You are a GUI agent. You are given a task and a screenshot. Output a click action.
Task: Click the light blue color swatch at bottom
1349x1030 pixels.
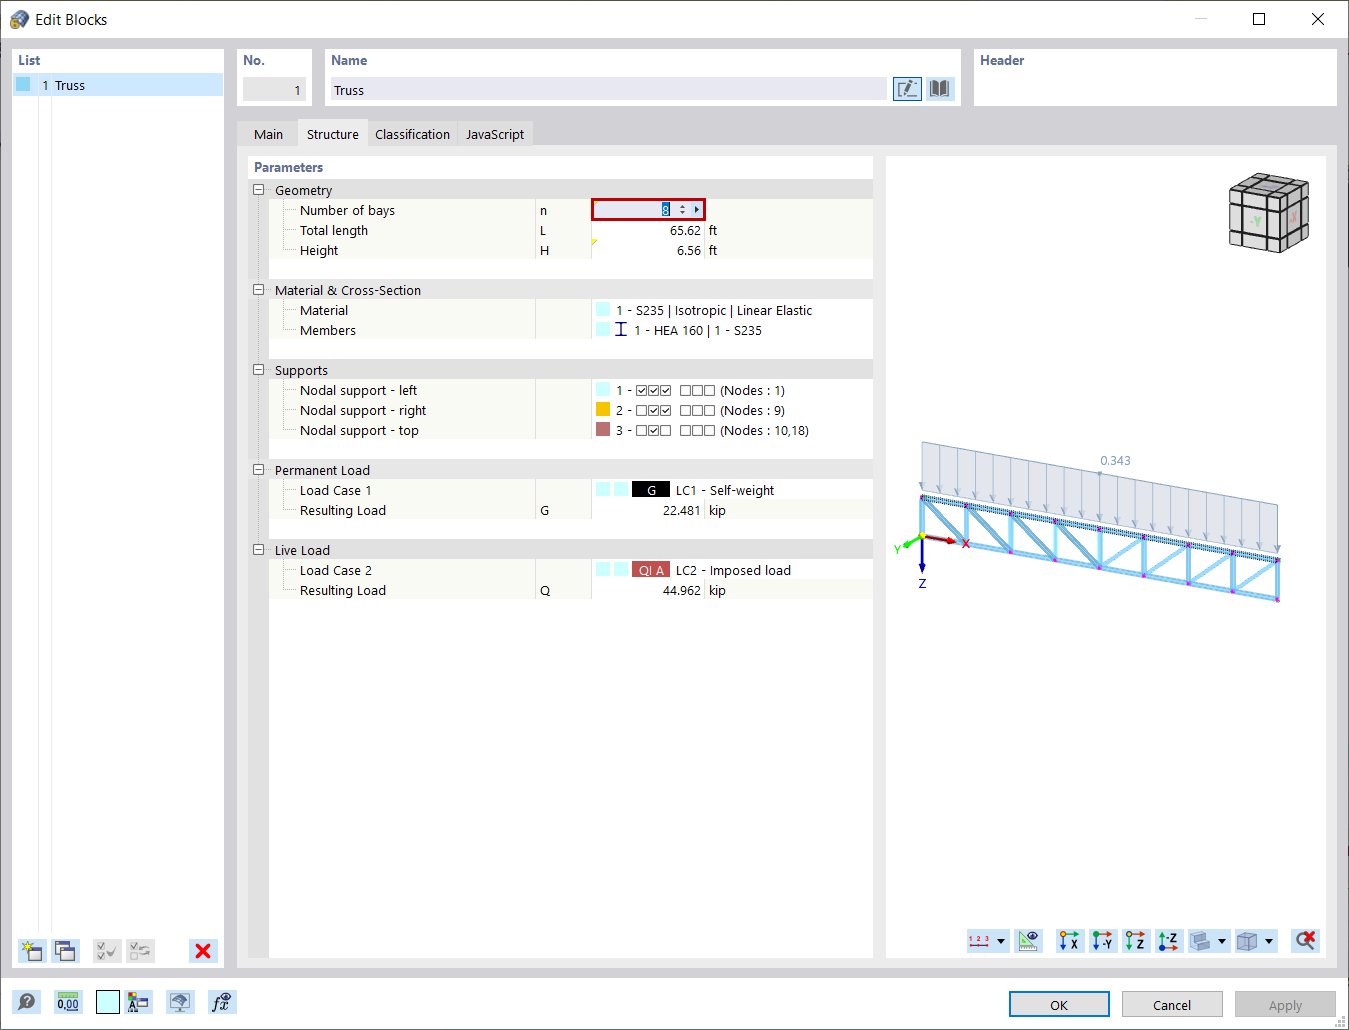pyautogui.click(x=107, y=1001)
